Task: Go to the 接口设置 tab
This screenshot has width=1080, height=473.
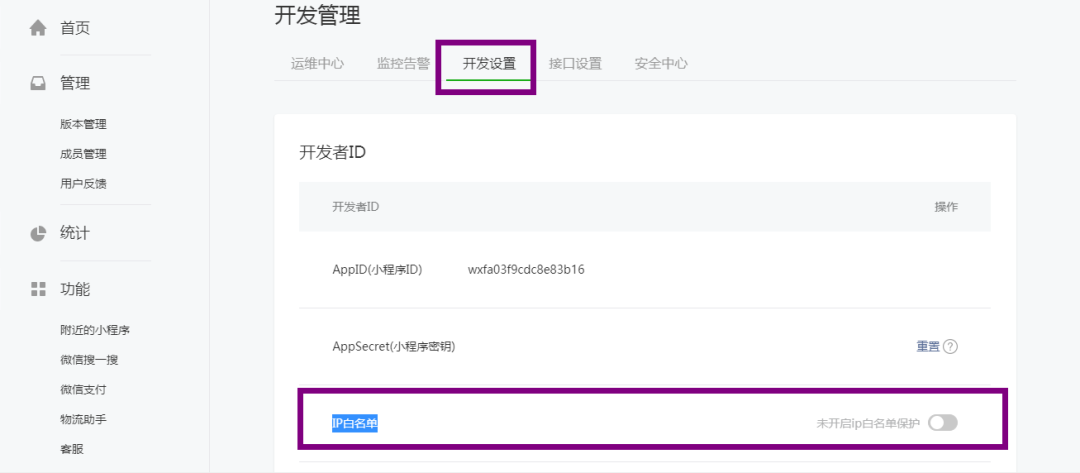Action: tap(575, 64)
